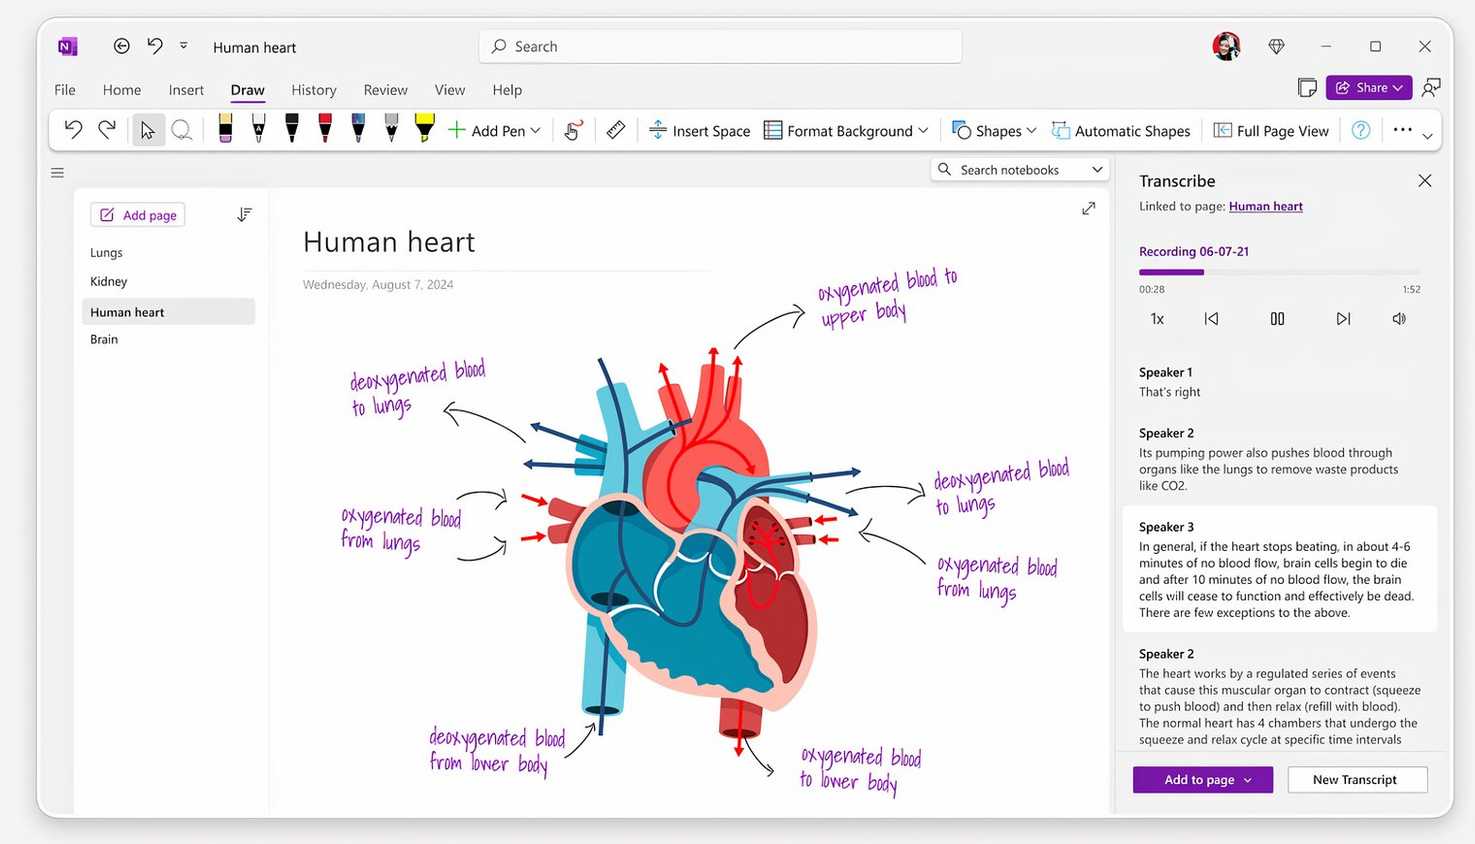Open Format Background options

click(846, 130)
